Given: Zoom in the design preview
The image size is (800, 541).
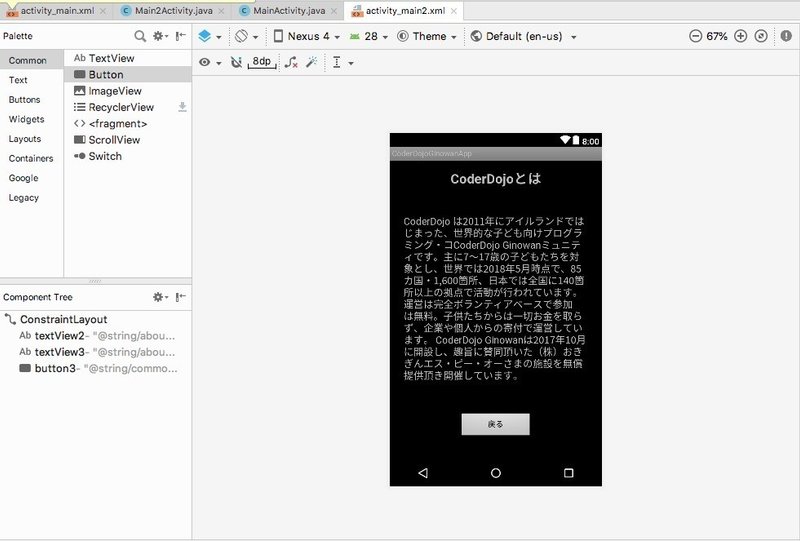Looking at the screenshot, I should (x=740, y=36).
